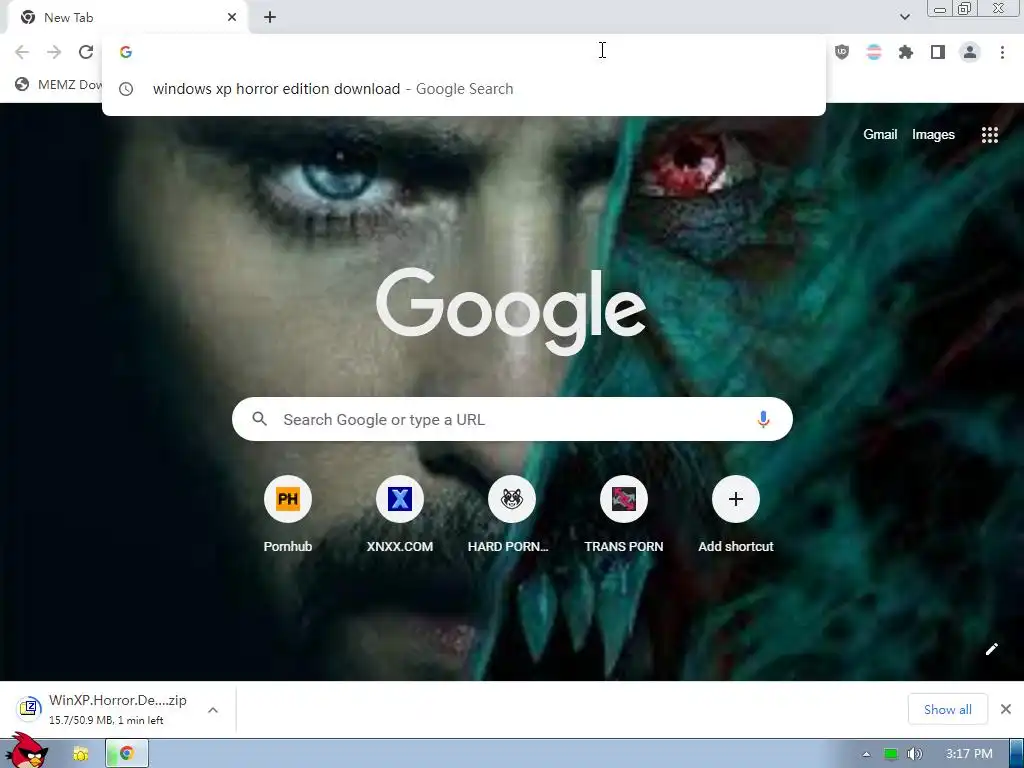Reload the page with the refresh icon

pyautogui.click(x=86, y=52)
